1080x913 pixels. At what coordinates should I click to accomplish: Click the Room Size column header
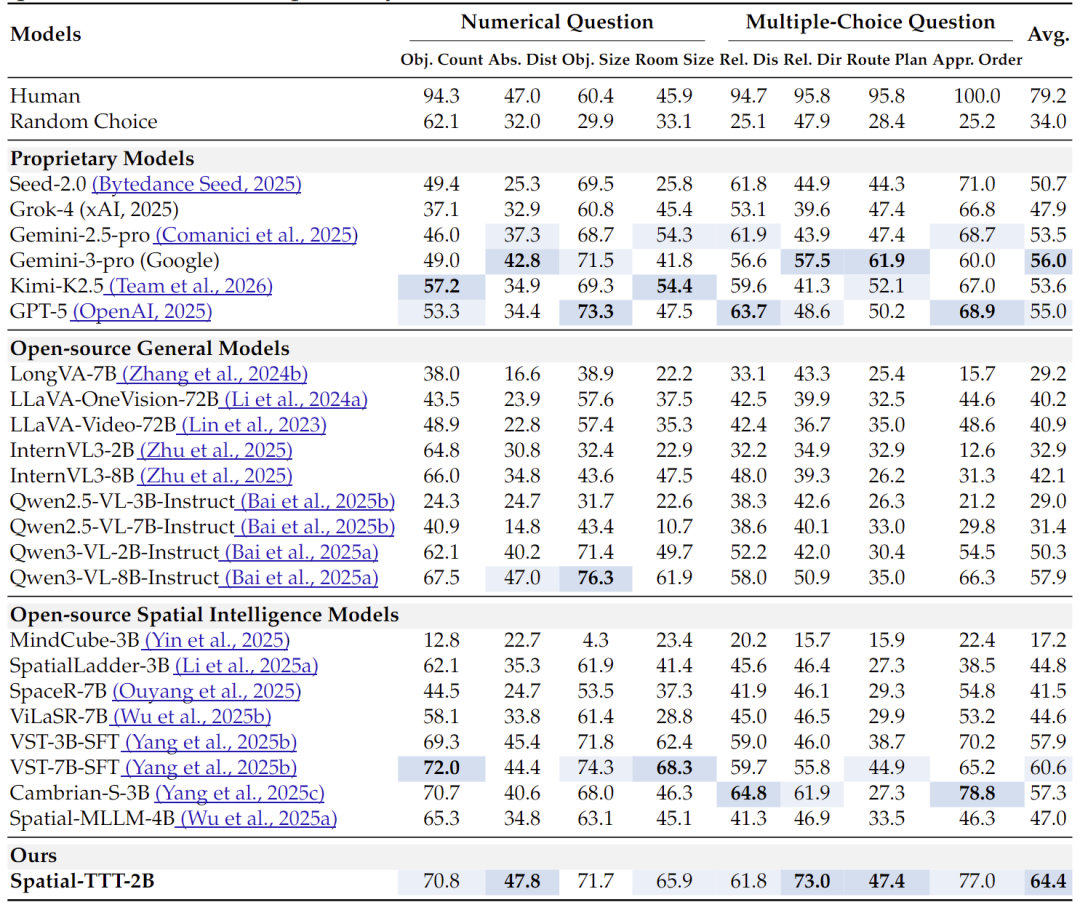tap(674, 61)
